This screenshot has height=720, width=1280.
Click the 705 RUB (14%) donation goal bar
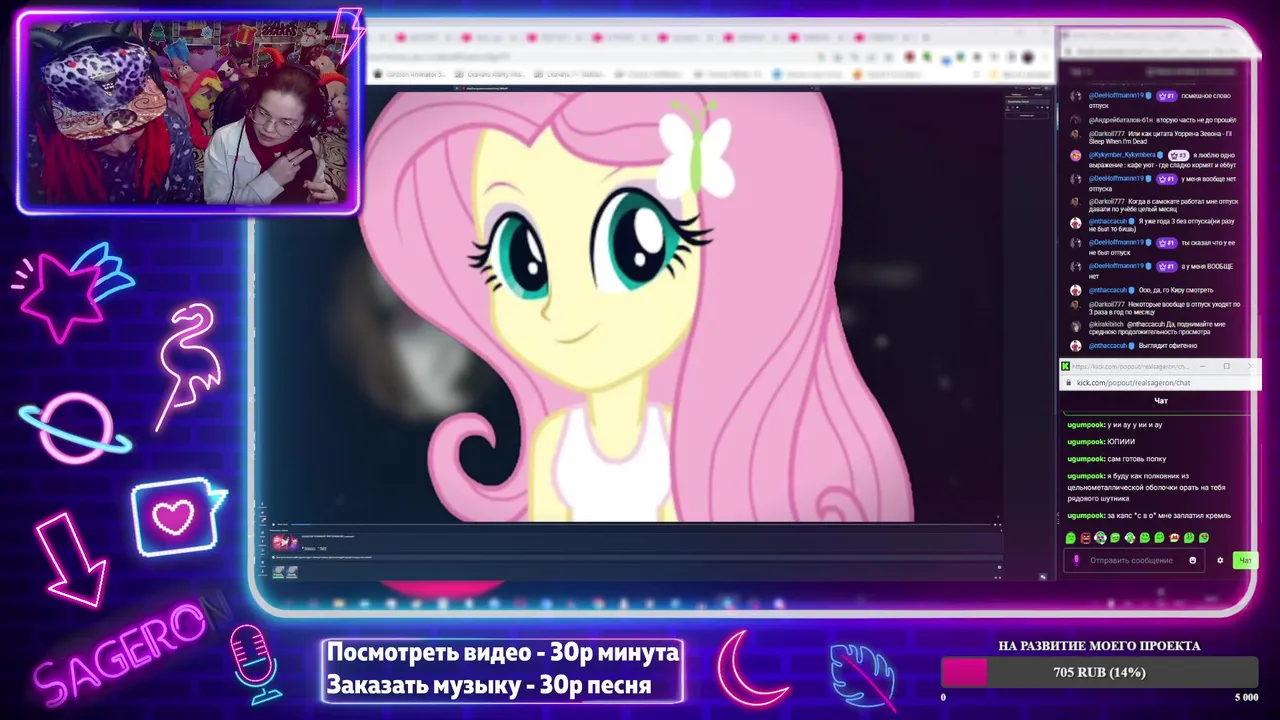[1099, 672]
